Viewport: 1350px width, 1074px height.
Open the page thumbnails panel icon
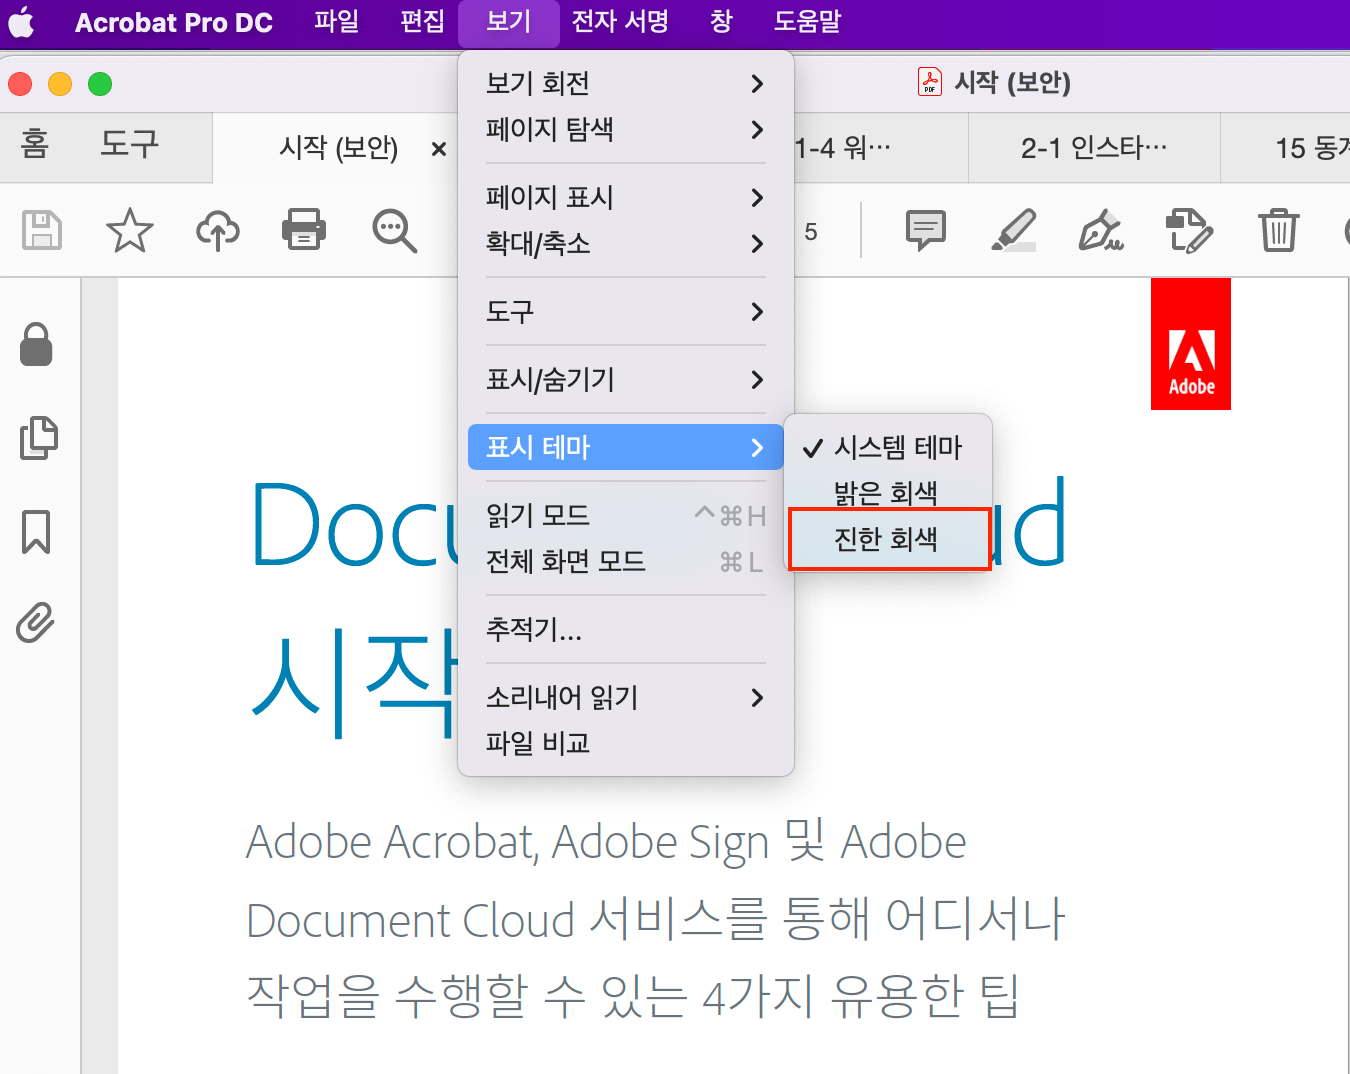pyautogui.click(x=38, y=438)
